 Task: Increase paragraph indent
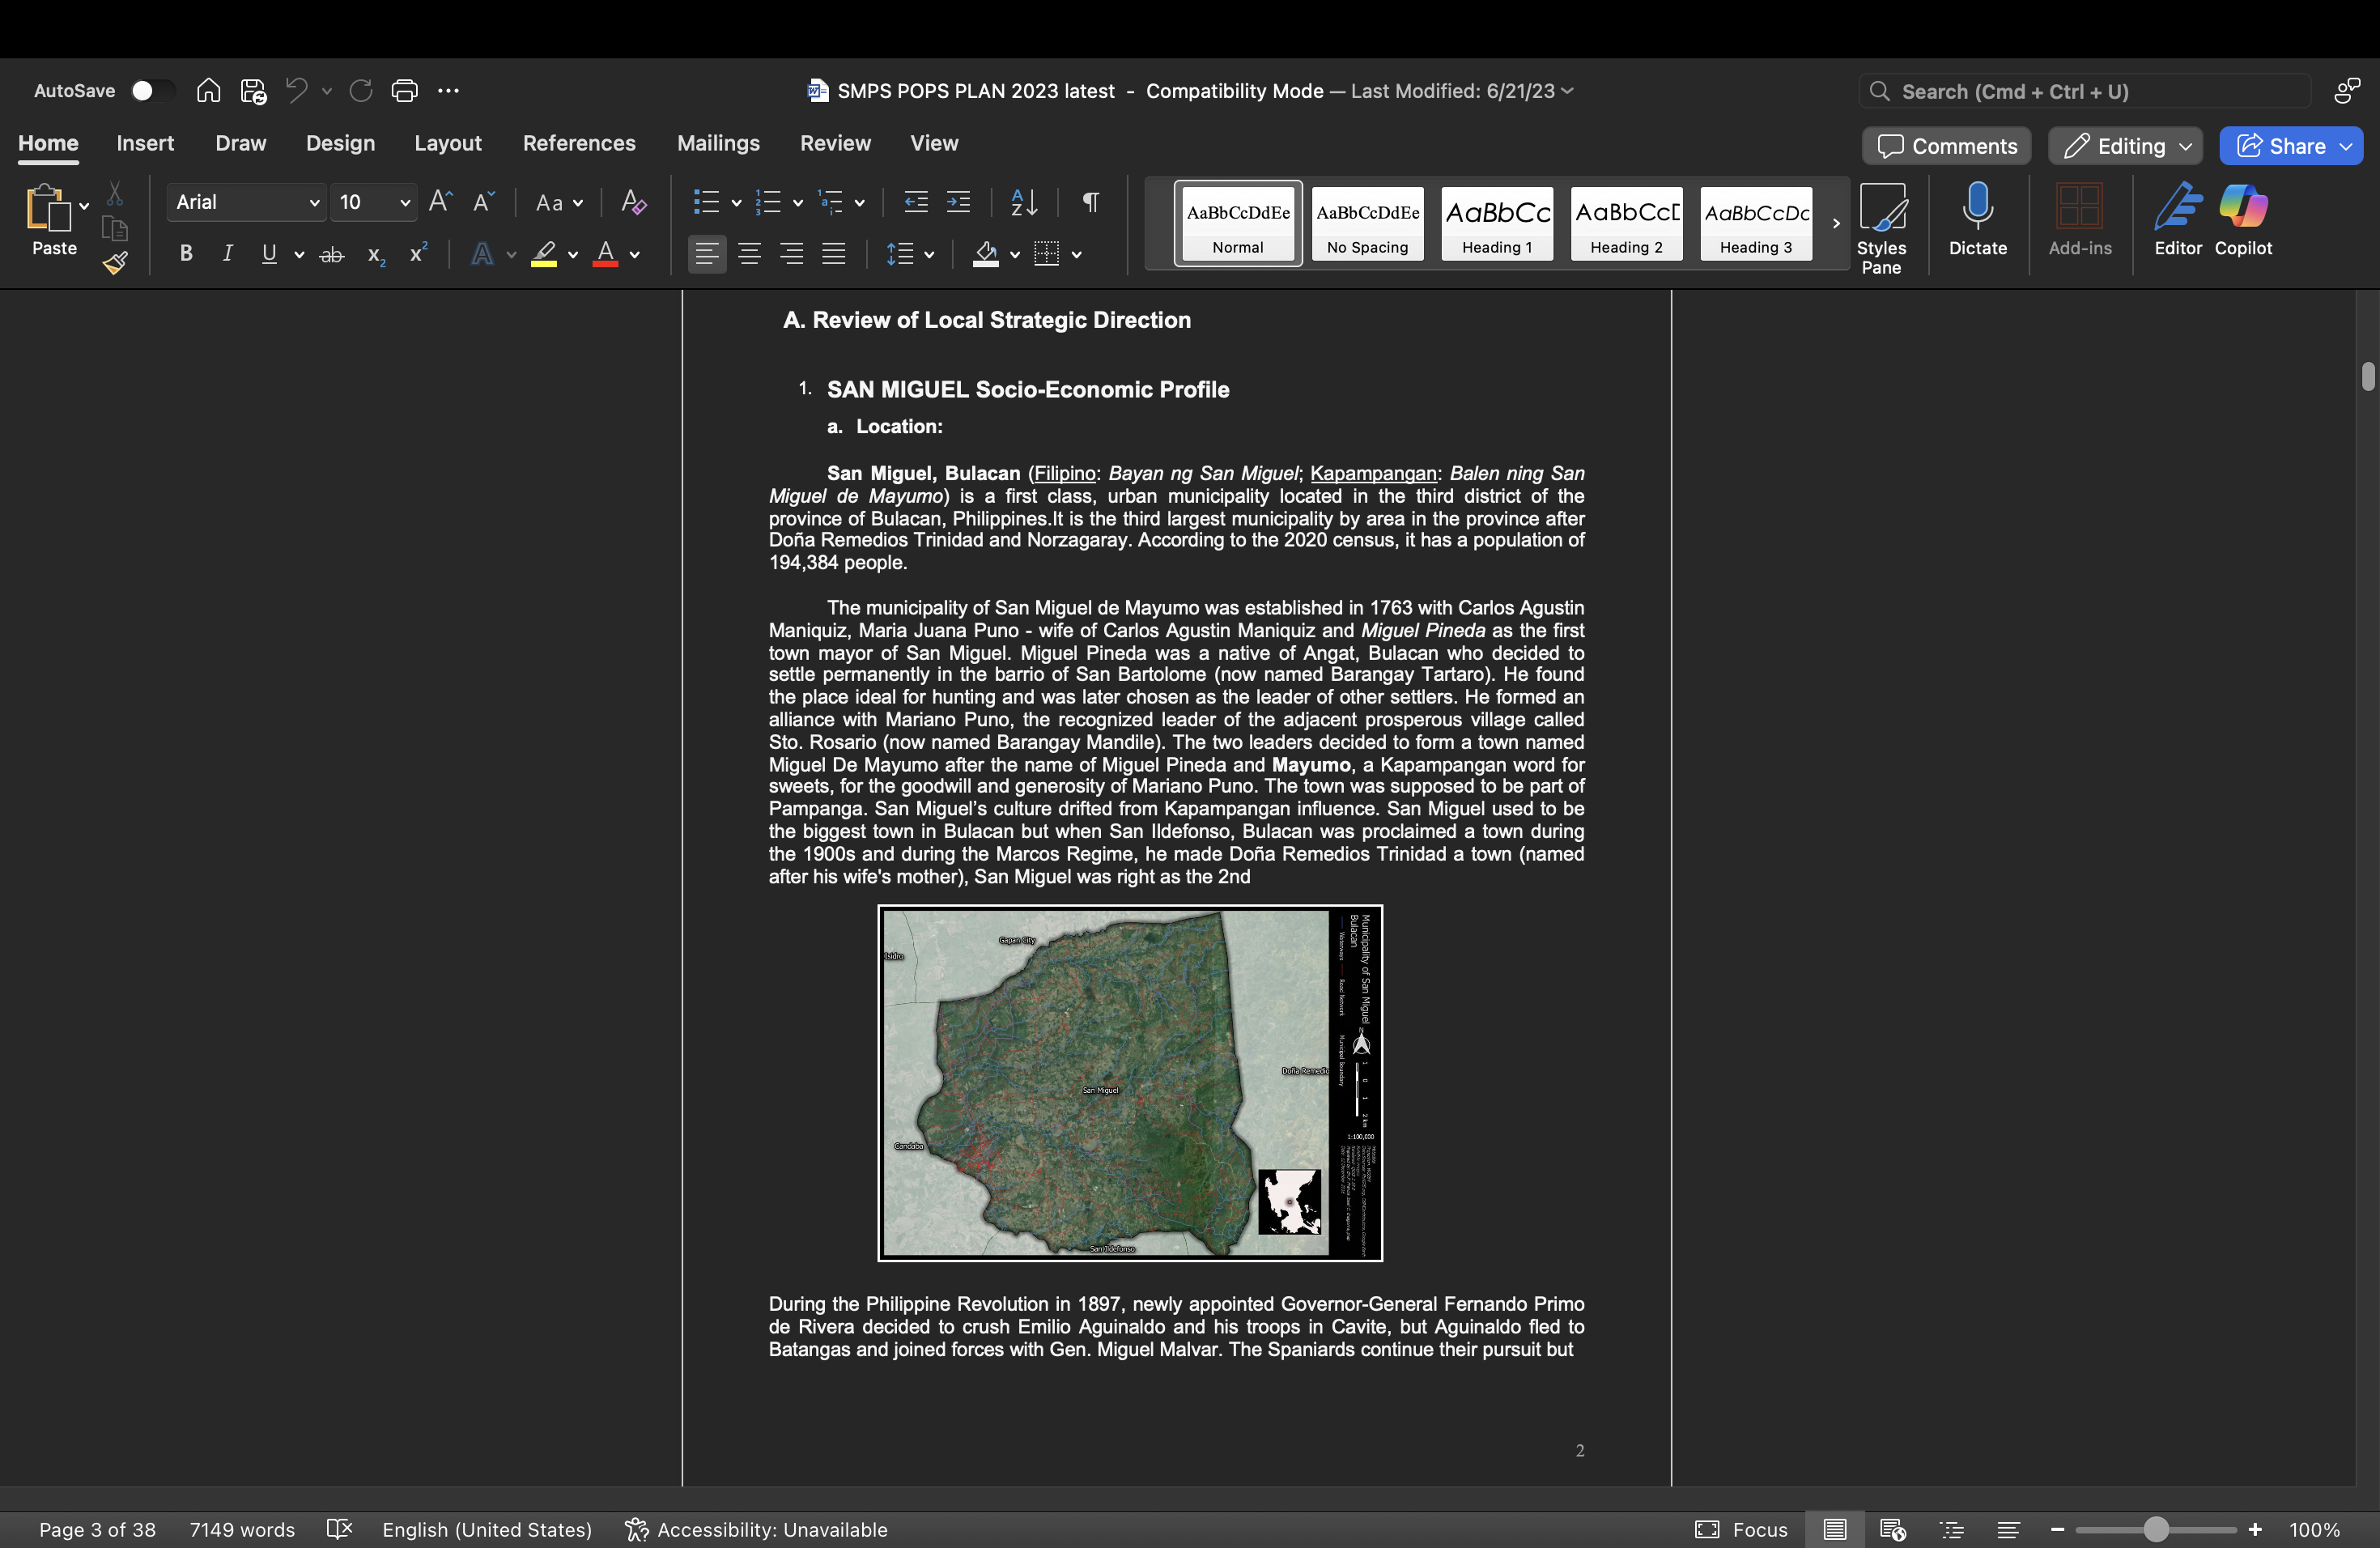[x=958, y=202]
